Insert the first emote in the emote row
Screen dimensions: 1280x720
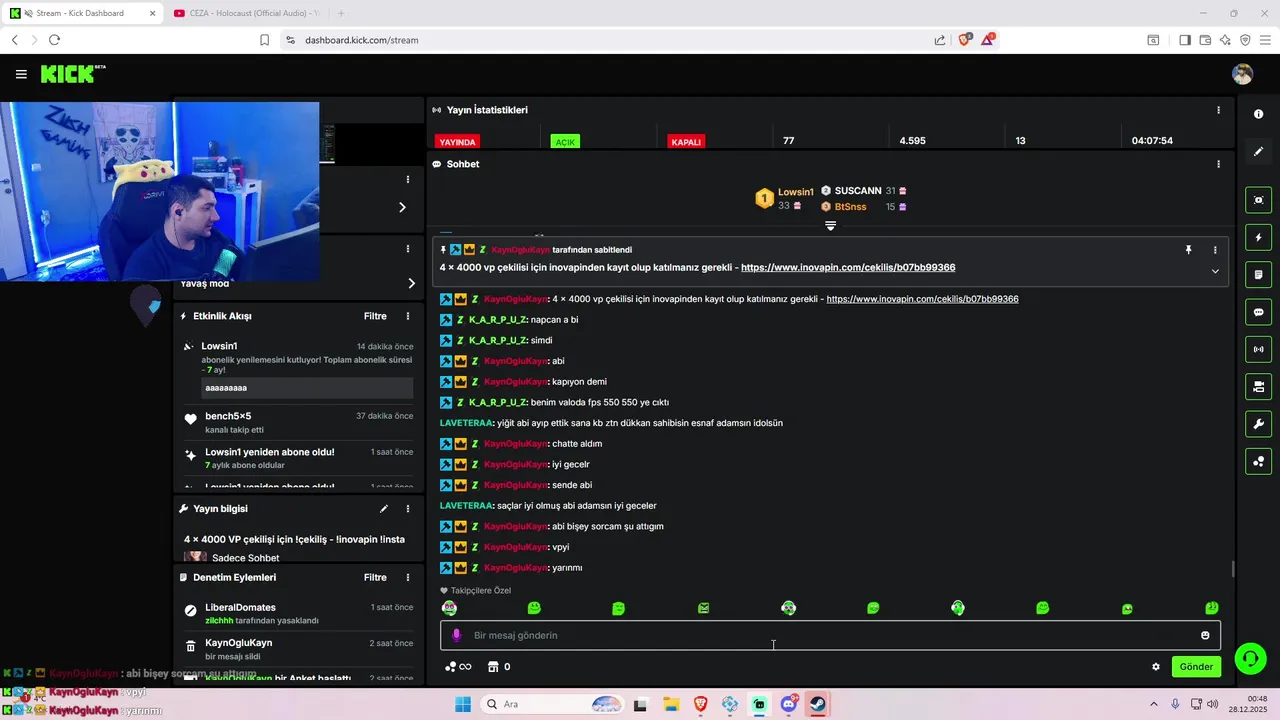(449, 608)
